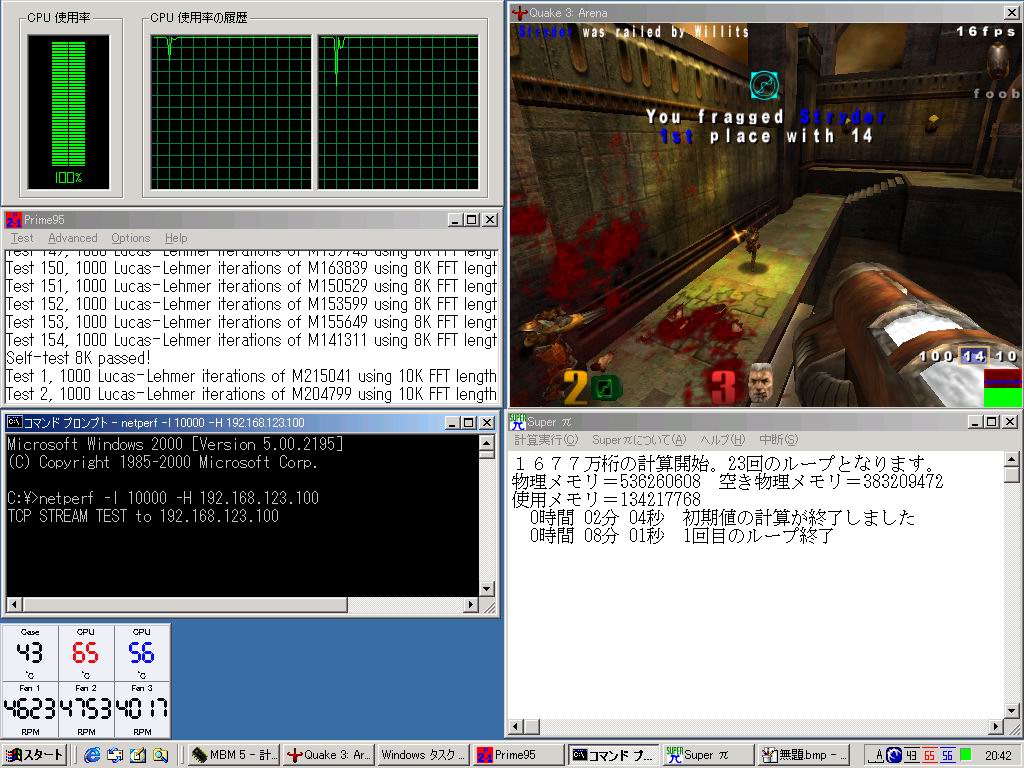The width and height of the screenshot is (1024, 768).
Task: Click the right CPU usage history graph
Action: [398, 112]
